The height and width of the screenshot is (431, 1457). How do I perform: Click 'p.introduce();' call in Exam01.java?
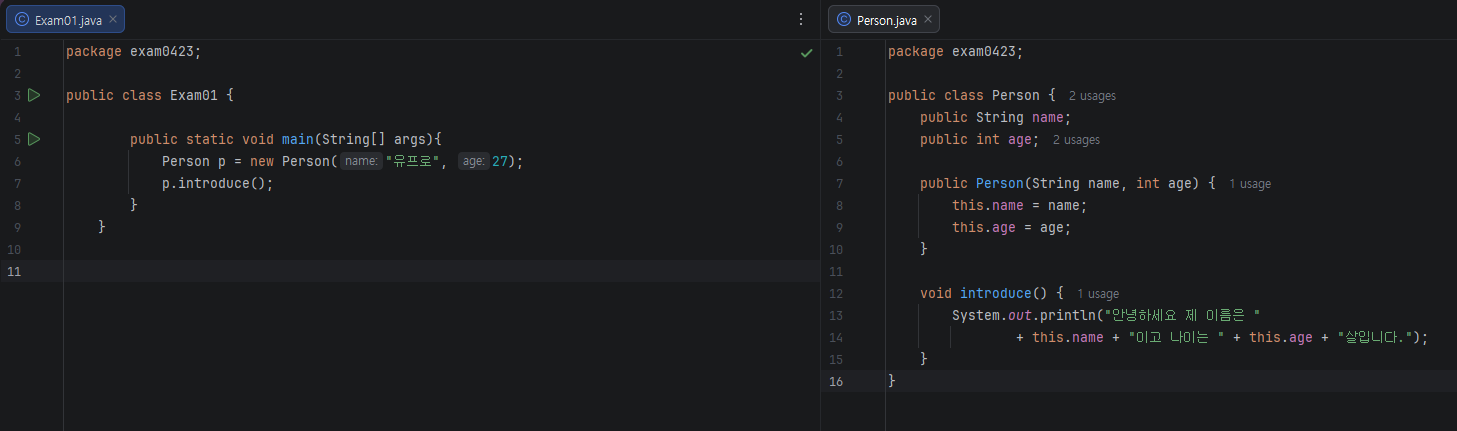[217, 183]
